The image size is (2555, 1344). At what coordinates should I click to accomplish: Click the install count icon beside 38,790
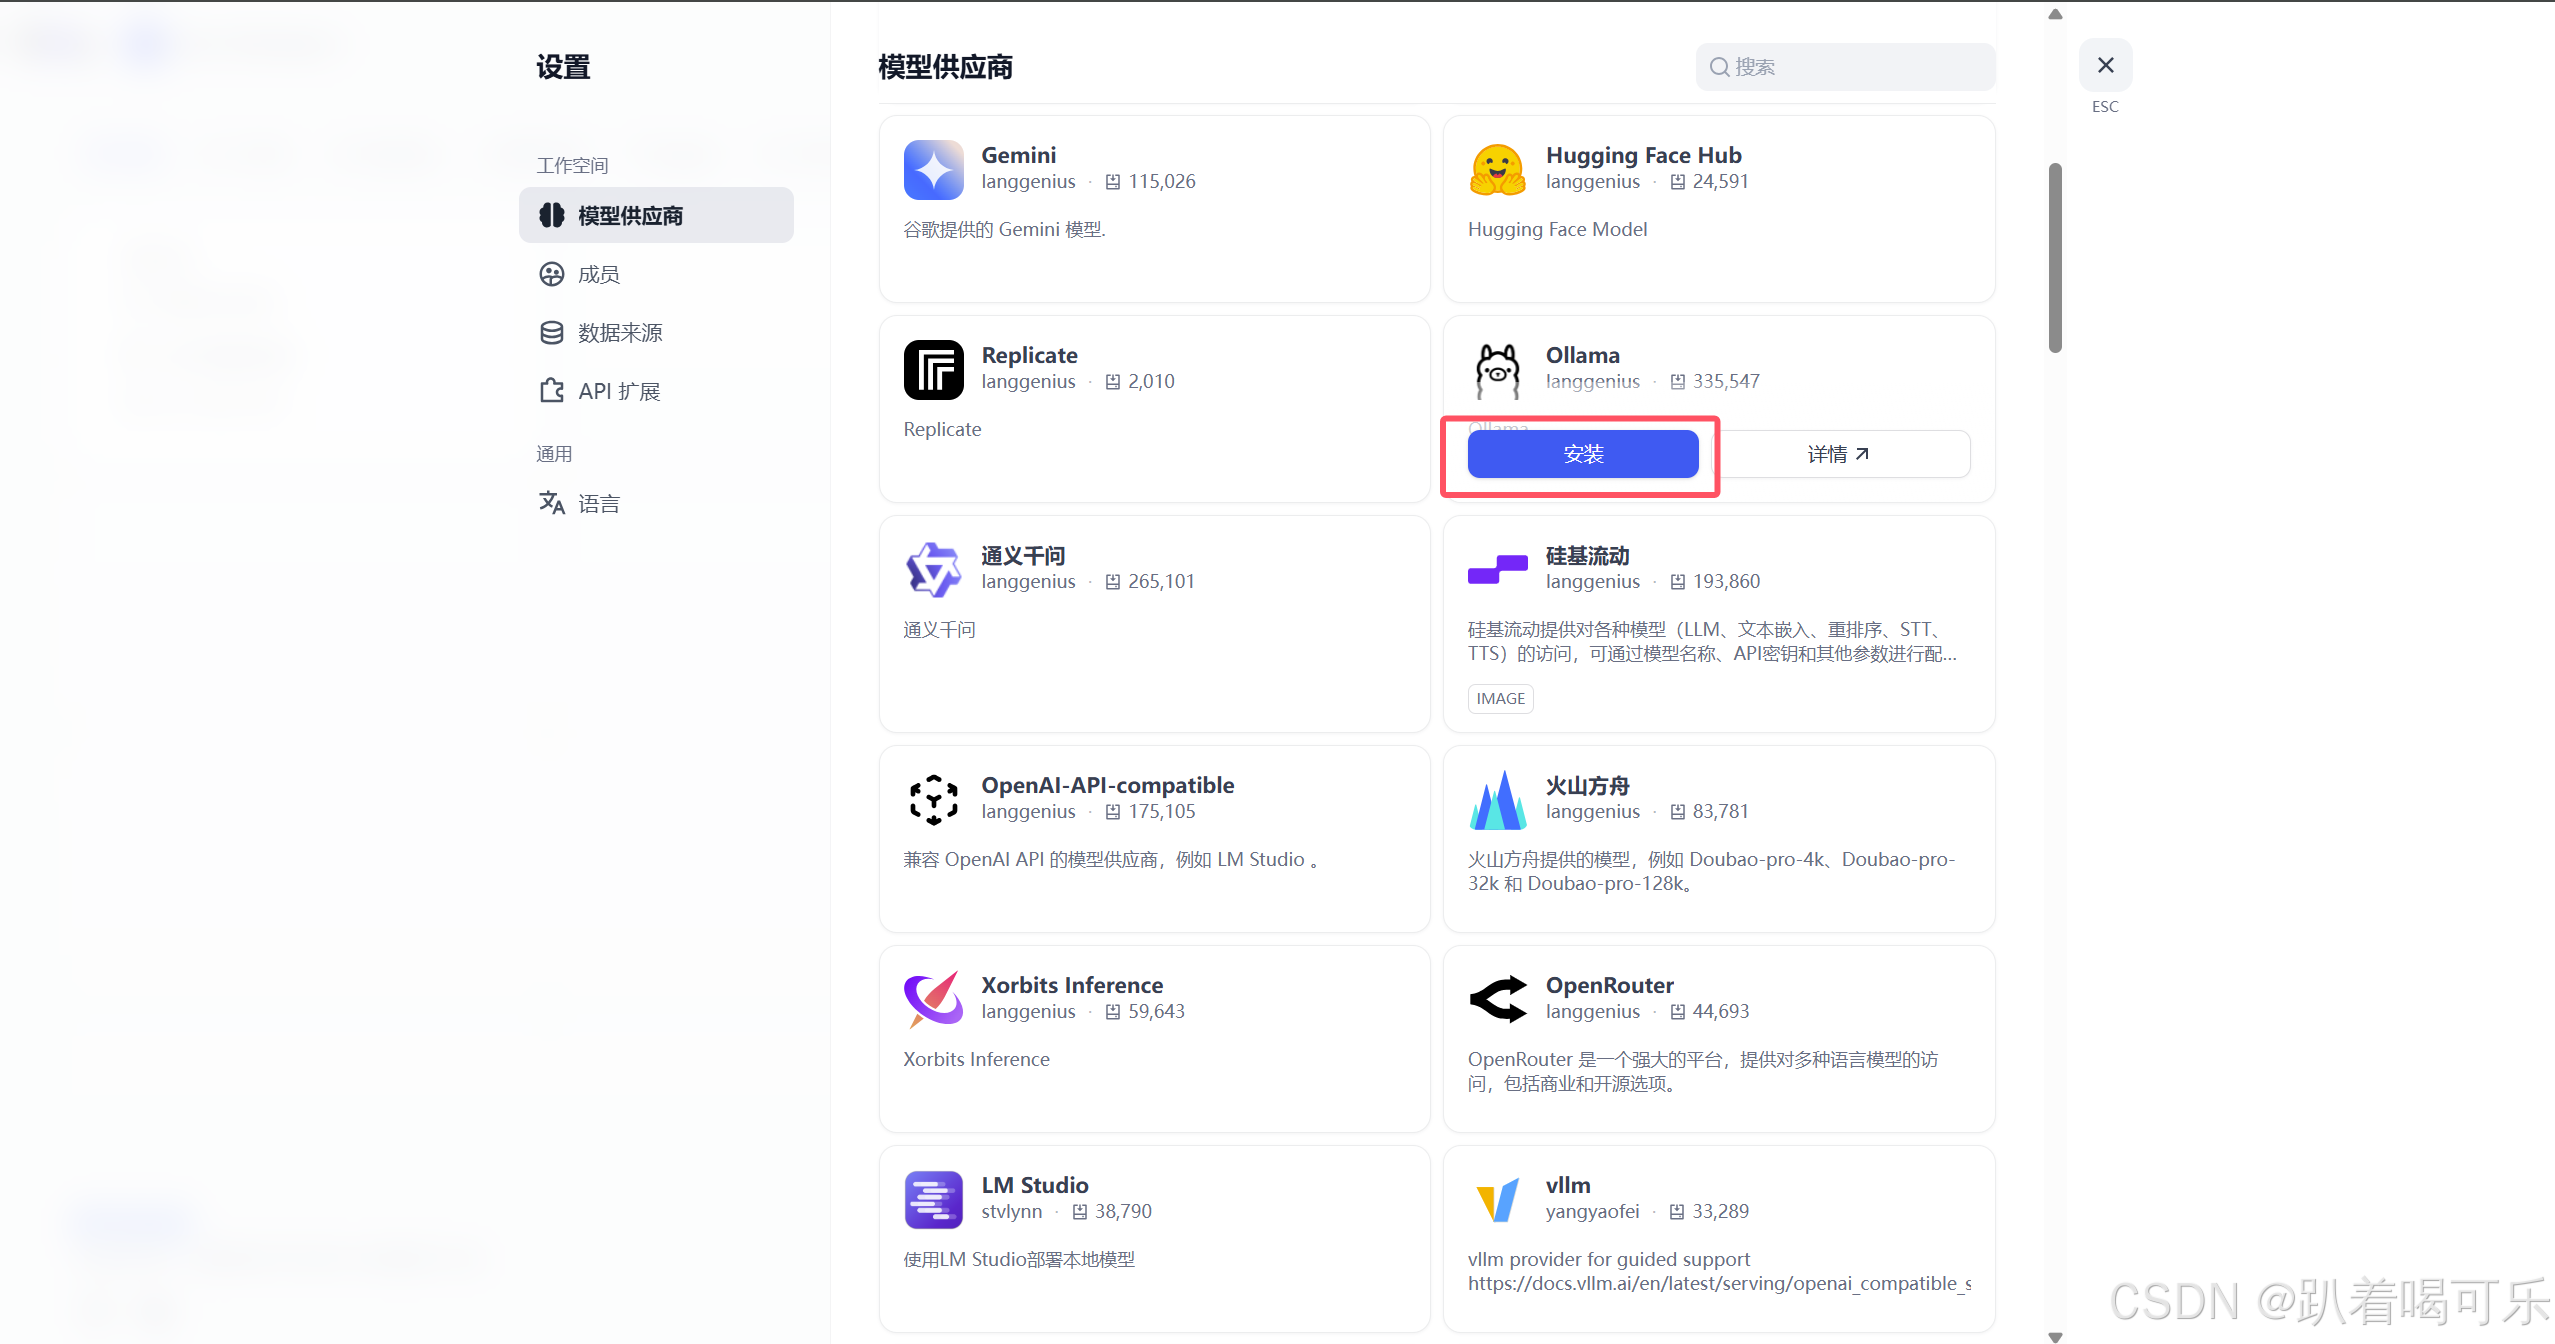tap(1079, 1212)
